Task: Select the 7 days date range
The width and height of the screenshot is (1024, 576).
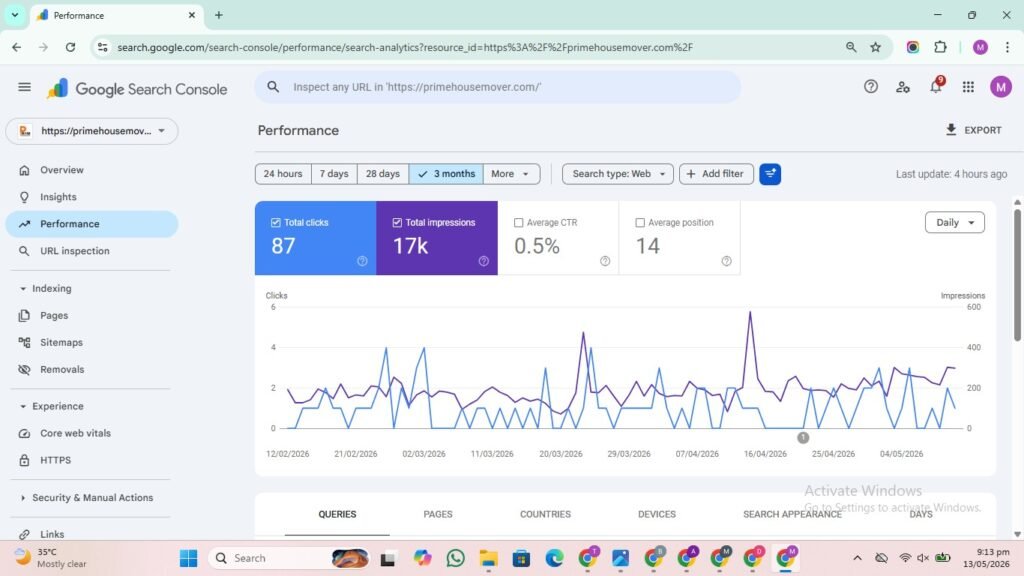Action: tap(334, 174)
